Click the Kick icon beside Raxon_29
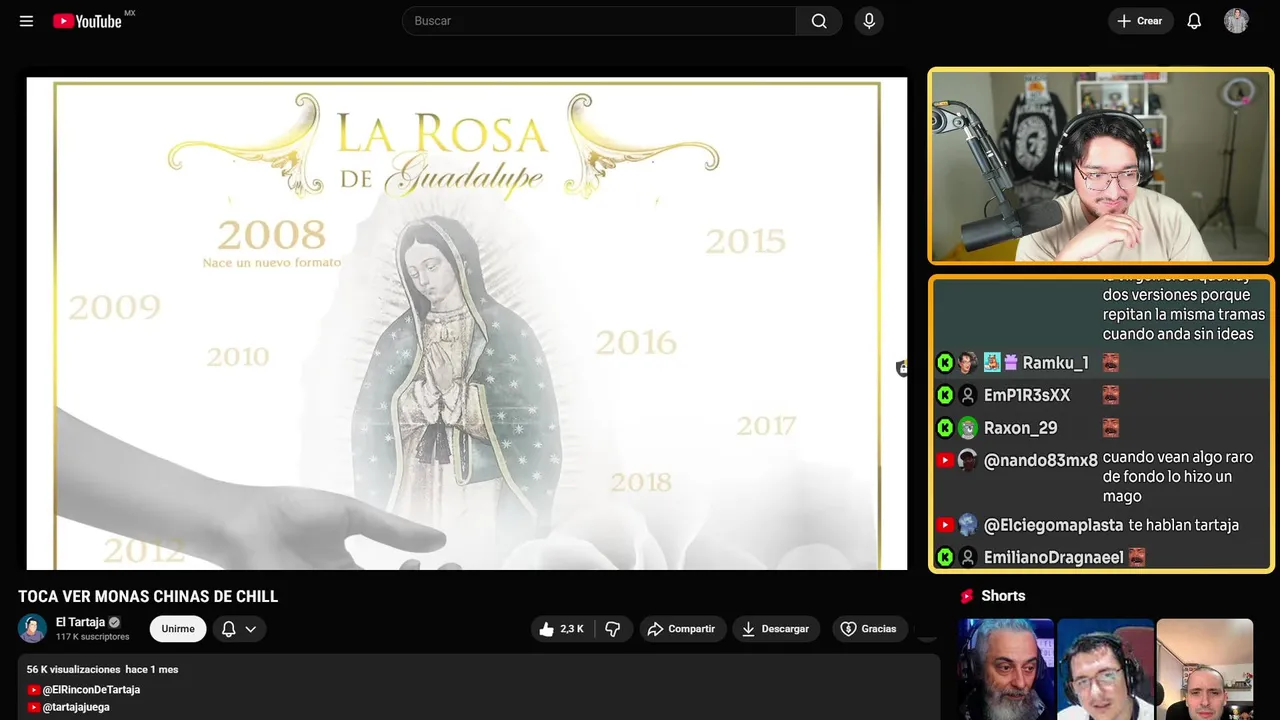Image resolution: width=1280 pixels, height=720 pixels. (945, 428)
